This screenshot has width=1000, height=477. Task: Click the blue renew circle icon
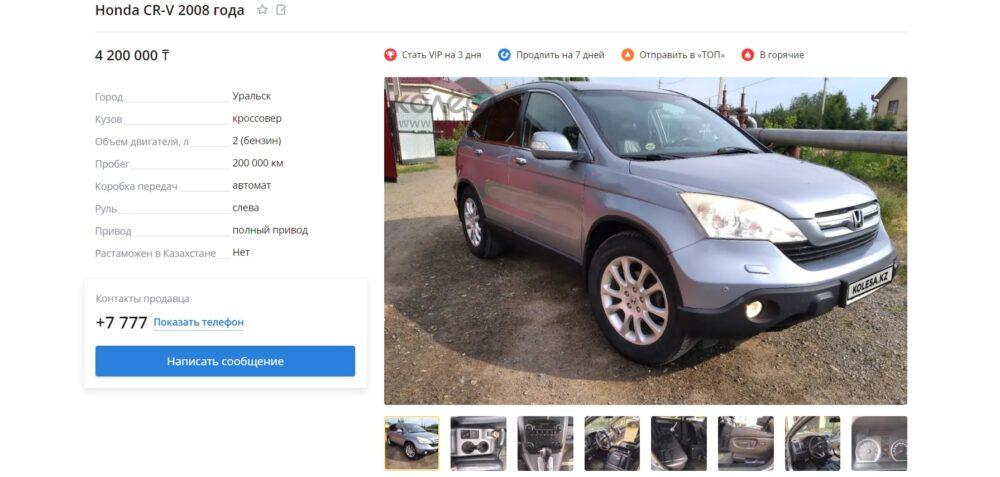(x=504, y=55)
